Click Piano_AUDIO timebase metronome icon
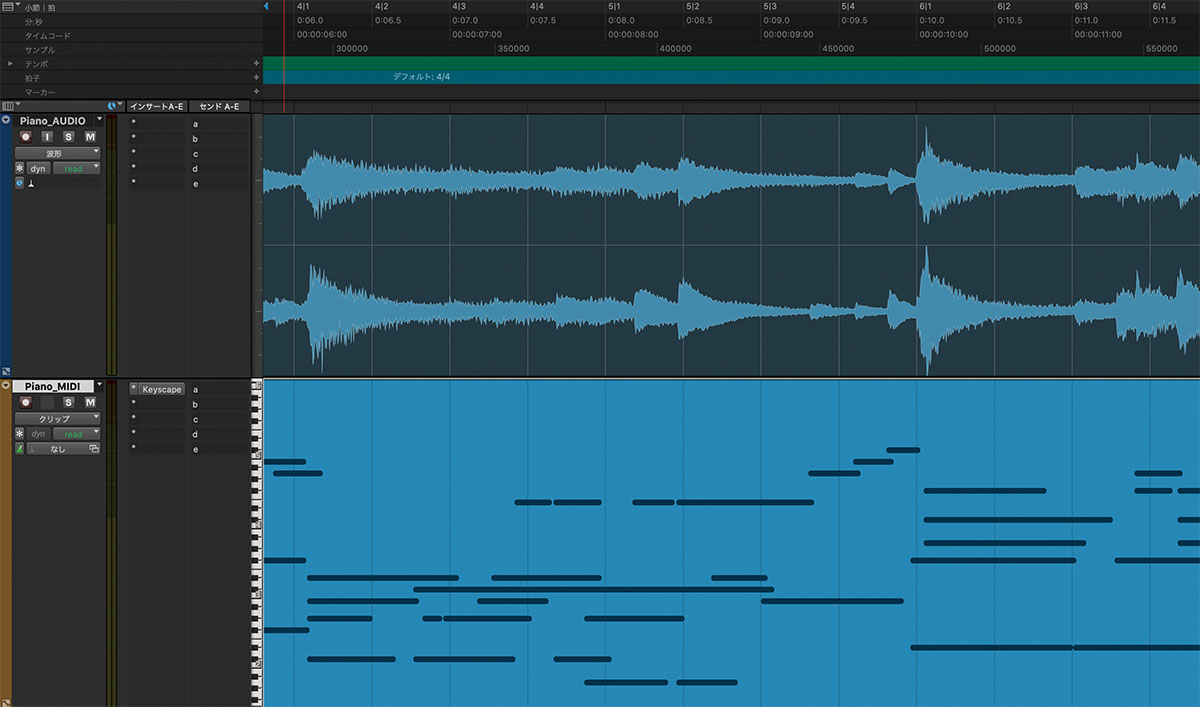1200x707 pixels. click(x=31, y=184)
